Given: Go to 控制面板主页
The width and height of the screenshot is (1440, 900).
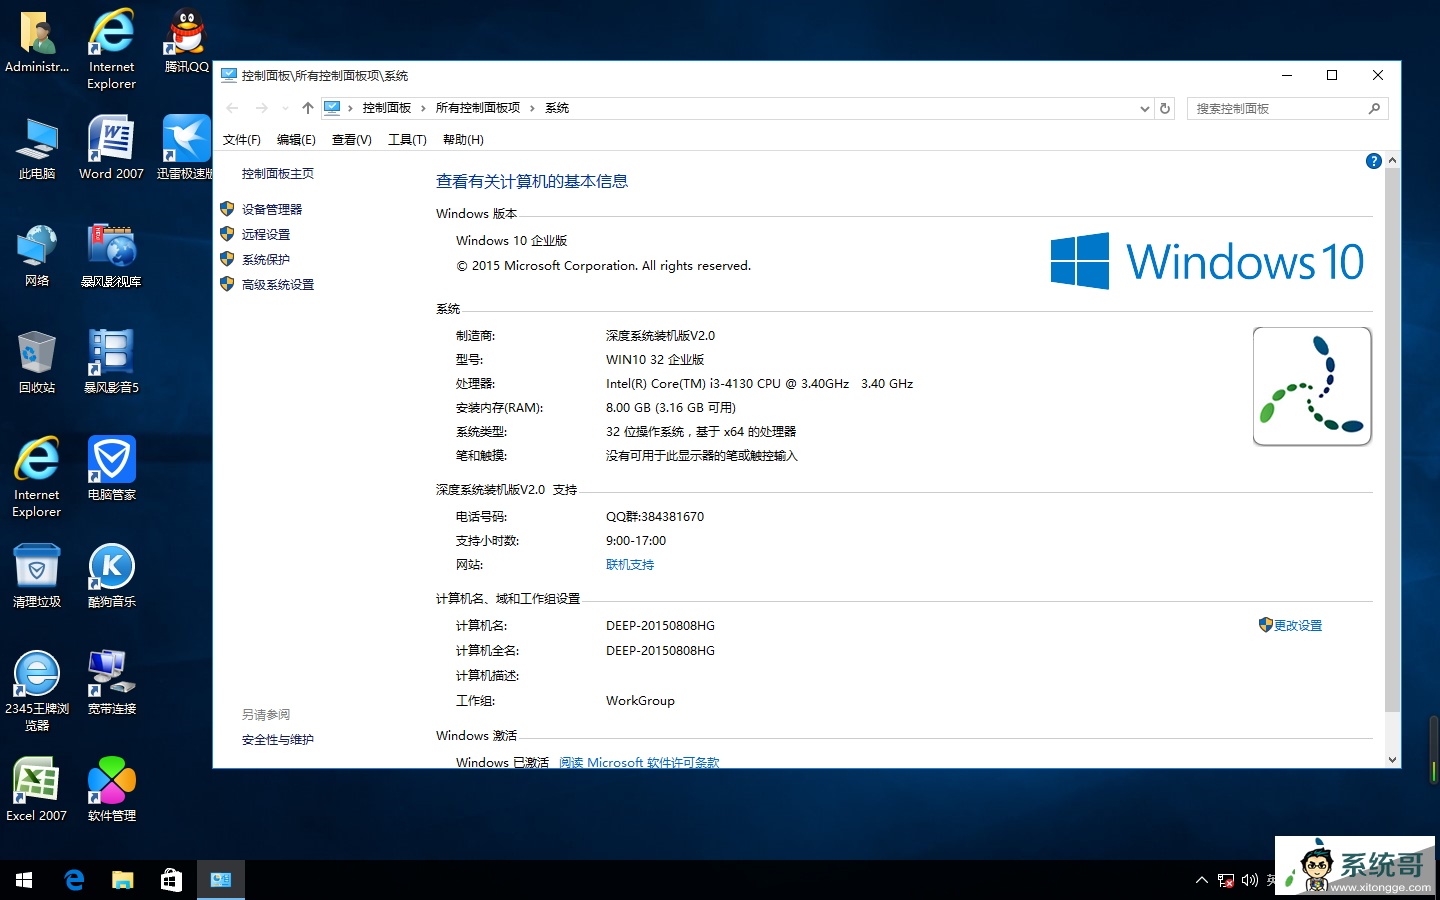Looking at the screenshot, I should (277, 174).
